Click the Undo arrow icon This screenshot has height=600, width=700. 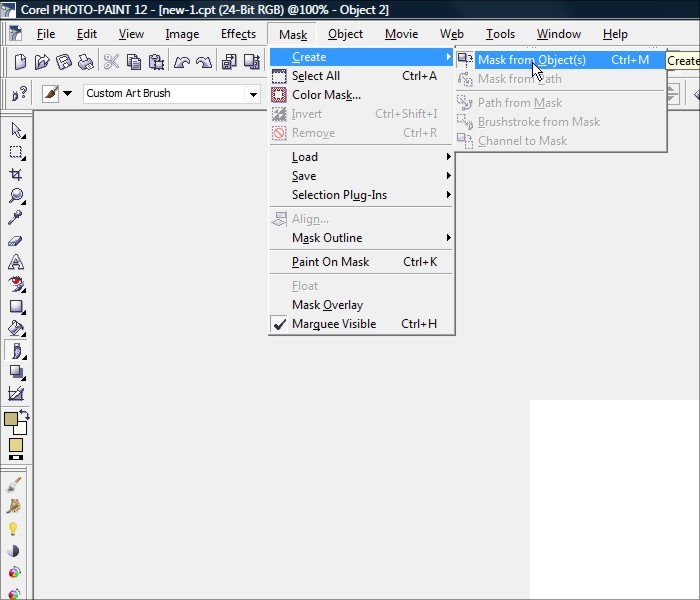click(x=181, y=62)
